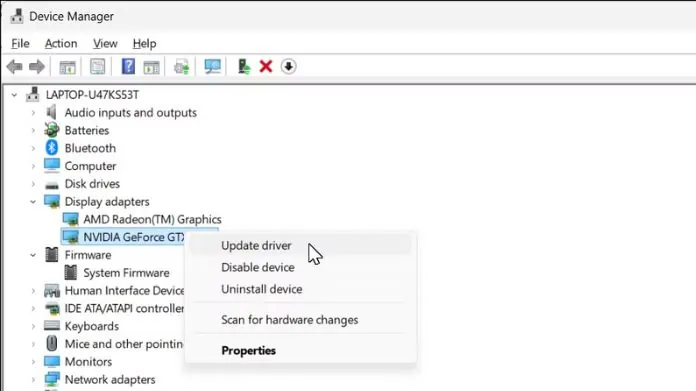
Task: Click the blue Help question-mark icon
Action: point(128,67)
